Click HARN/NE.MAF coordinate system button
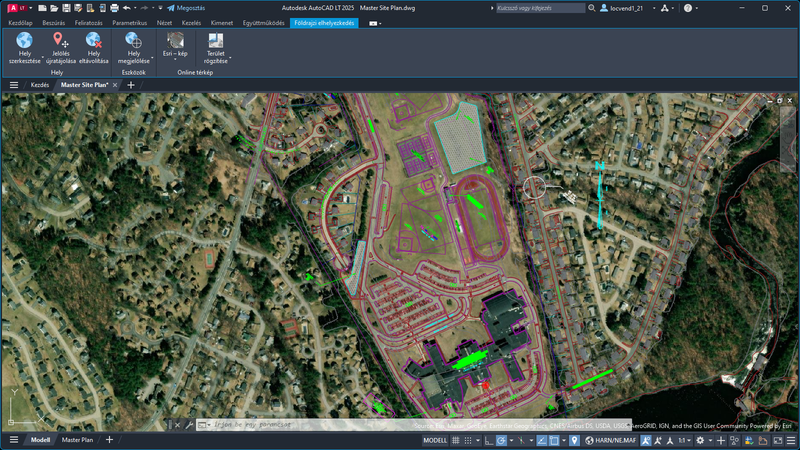 (x=611, y=440)
